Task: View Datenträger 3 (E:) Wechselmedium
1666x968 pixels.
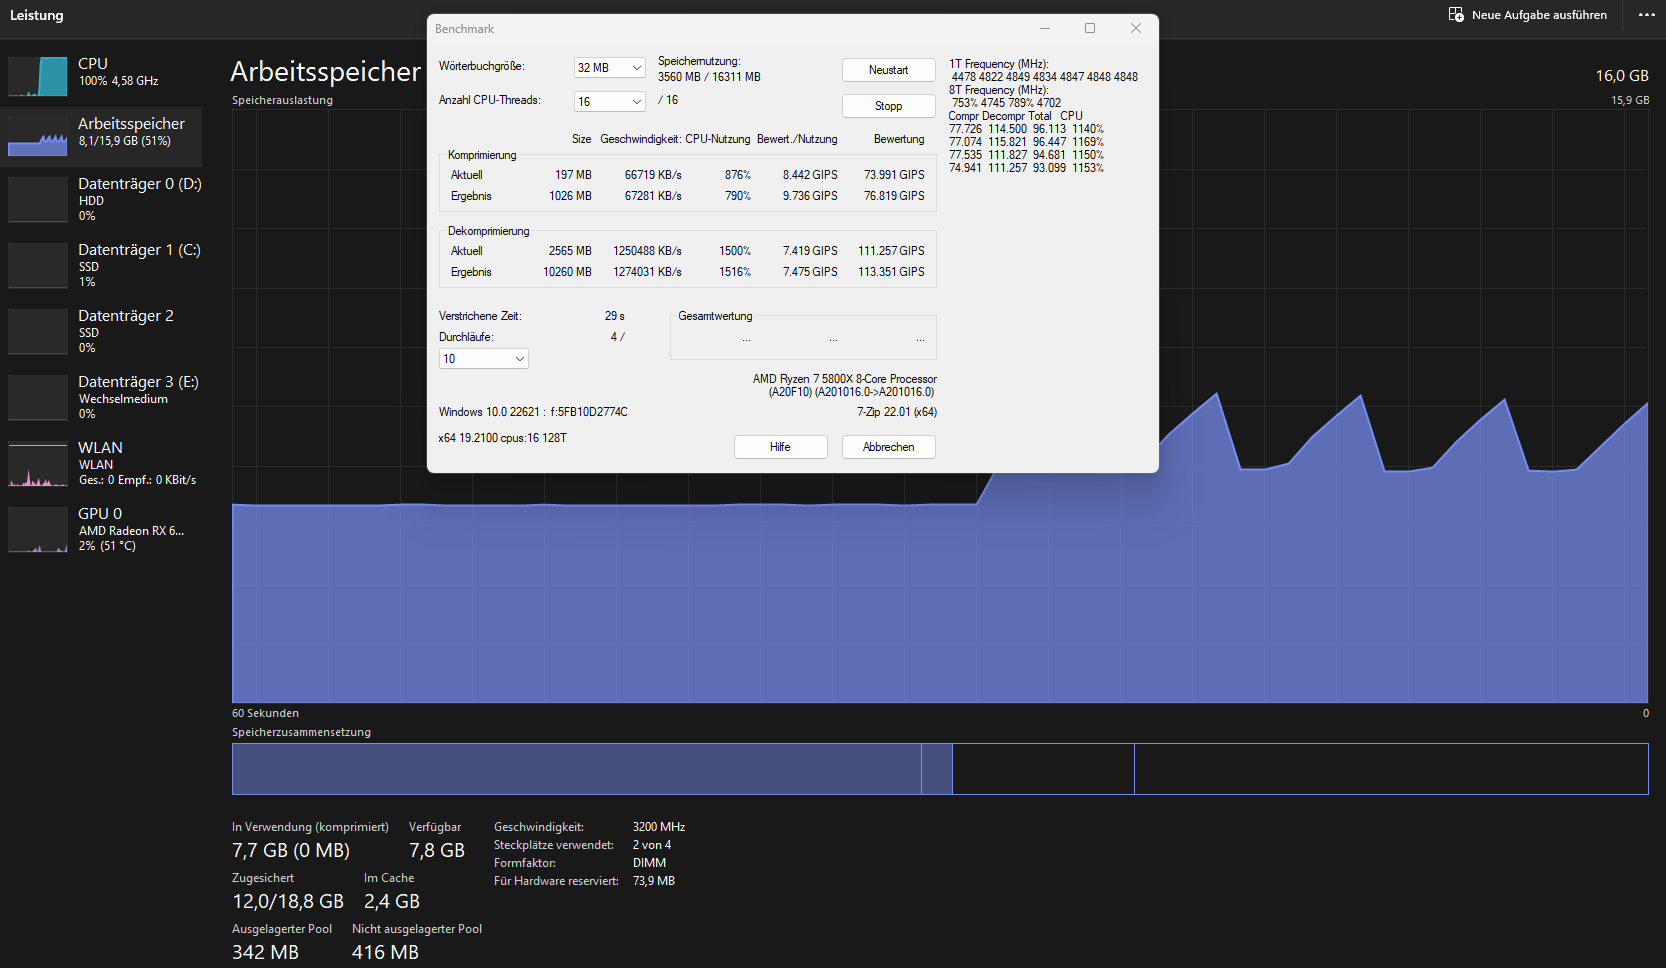Action: [102, 397]
